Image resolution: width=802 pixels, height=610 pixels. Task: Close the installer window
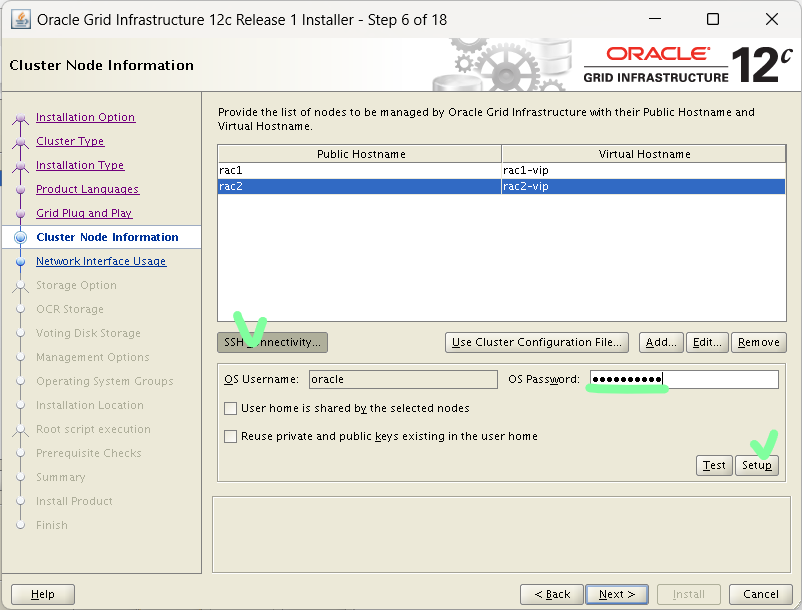click(x=771, y=19)
